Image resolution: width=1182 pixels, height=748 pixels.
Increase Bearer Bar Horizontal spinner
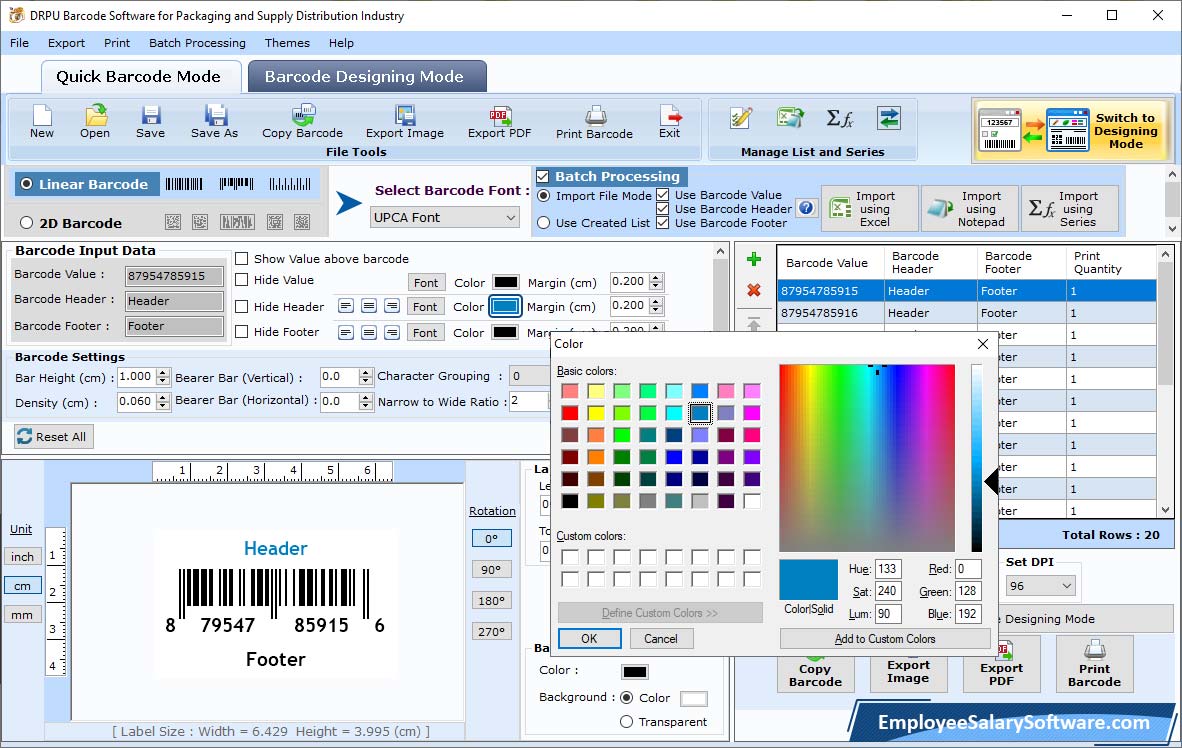point(366,397)
